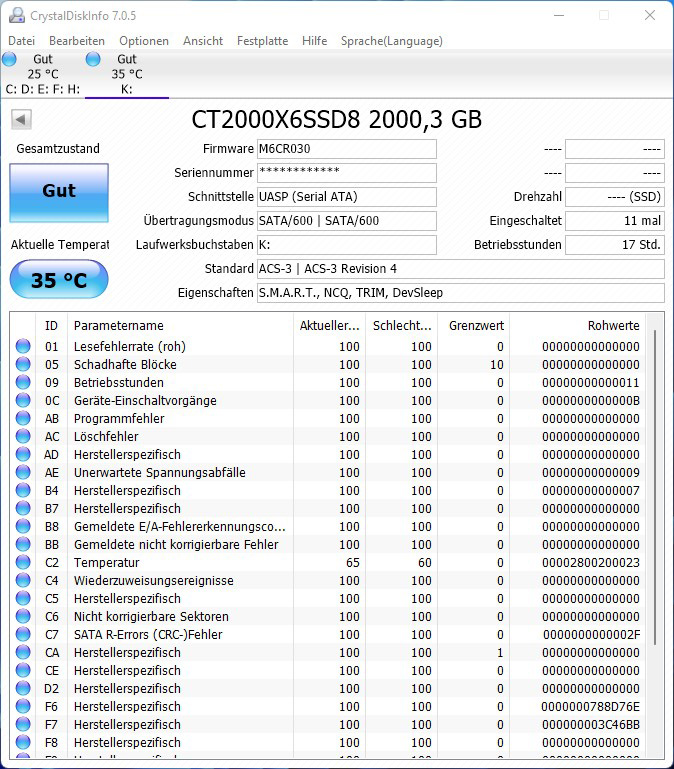The image size is (674, 769).
Task: Click the CrystalDiskInfo app icon in title bar
Action: 17,15
